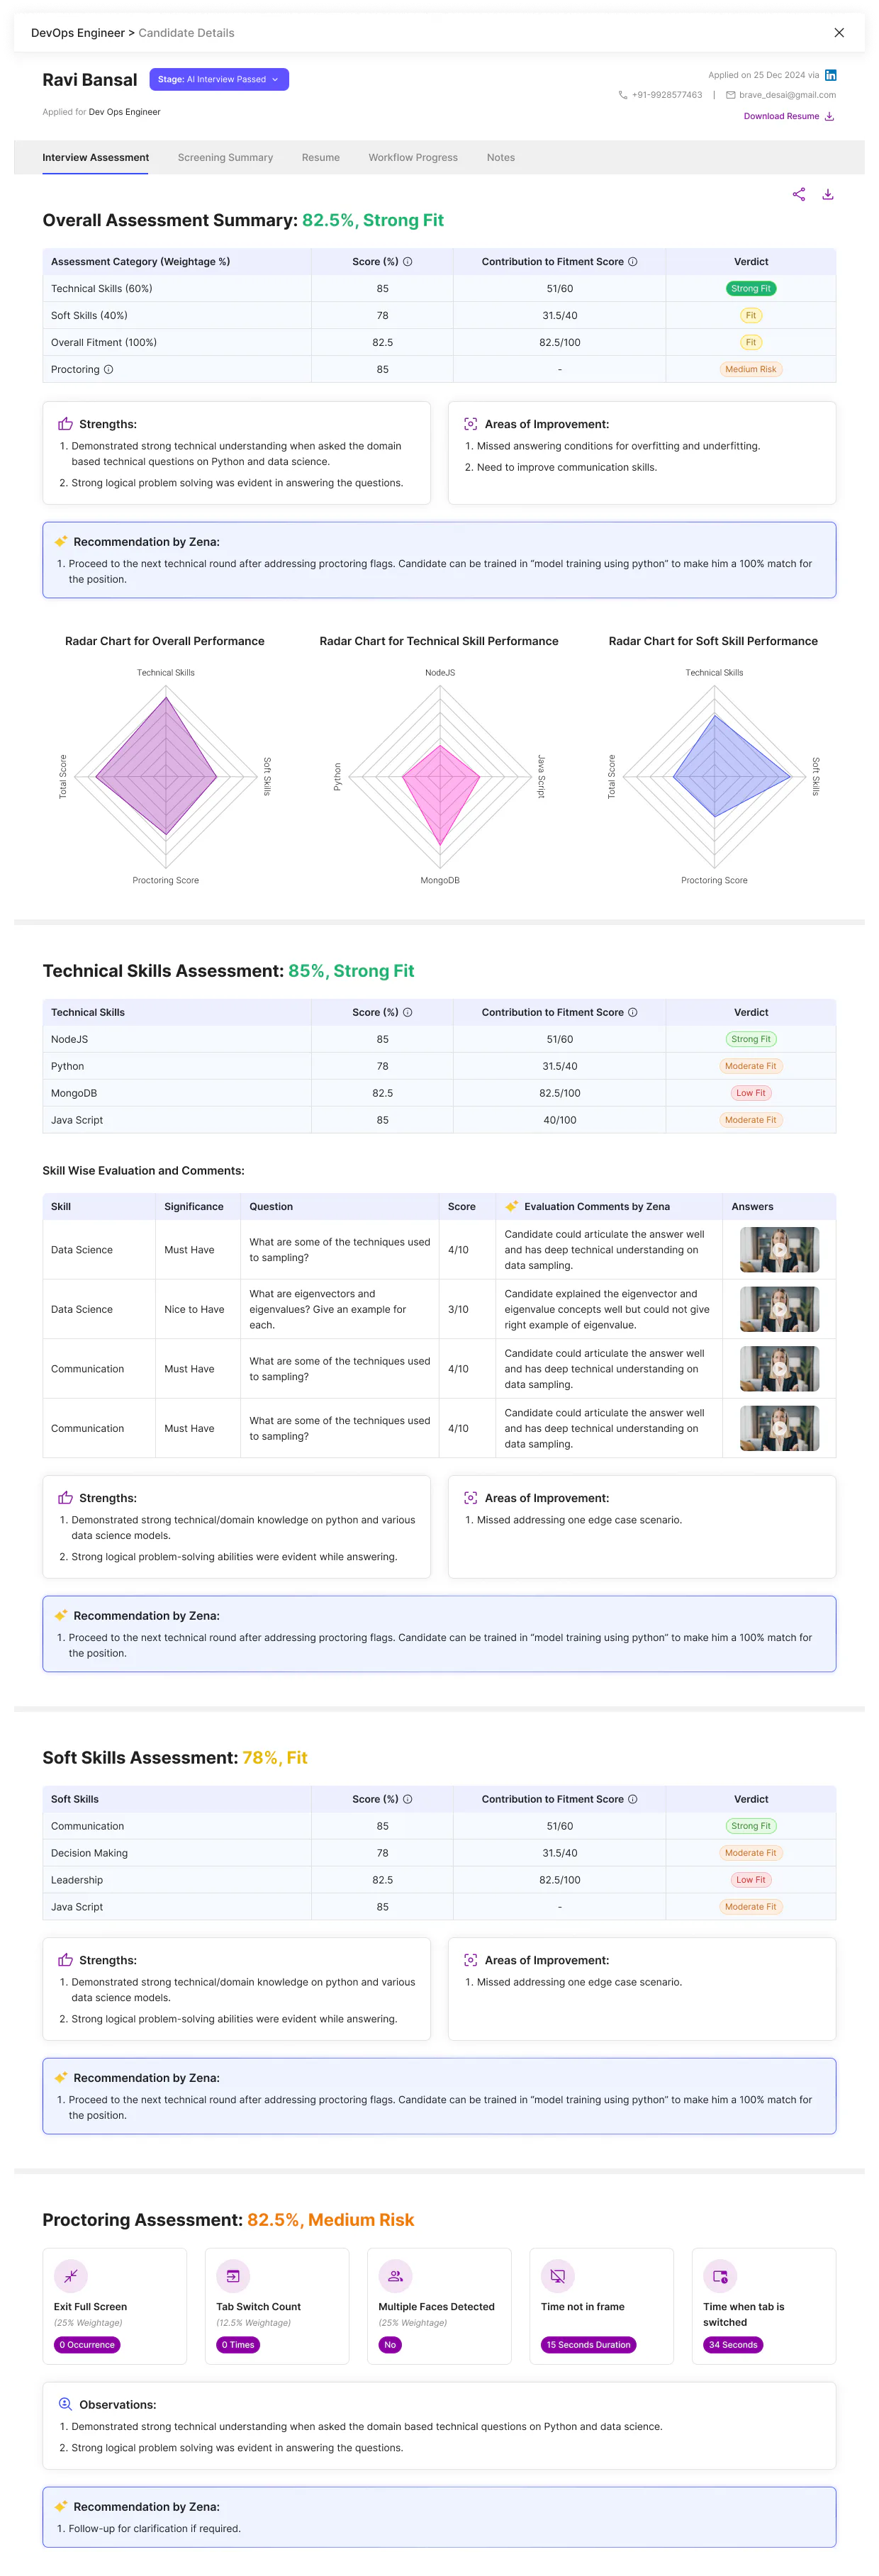
Task: Play the last Communication row answer video
Action: point(779,1429)
